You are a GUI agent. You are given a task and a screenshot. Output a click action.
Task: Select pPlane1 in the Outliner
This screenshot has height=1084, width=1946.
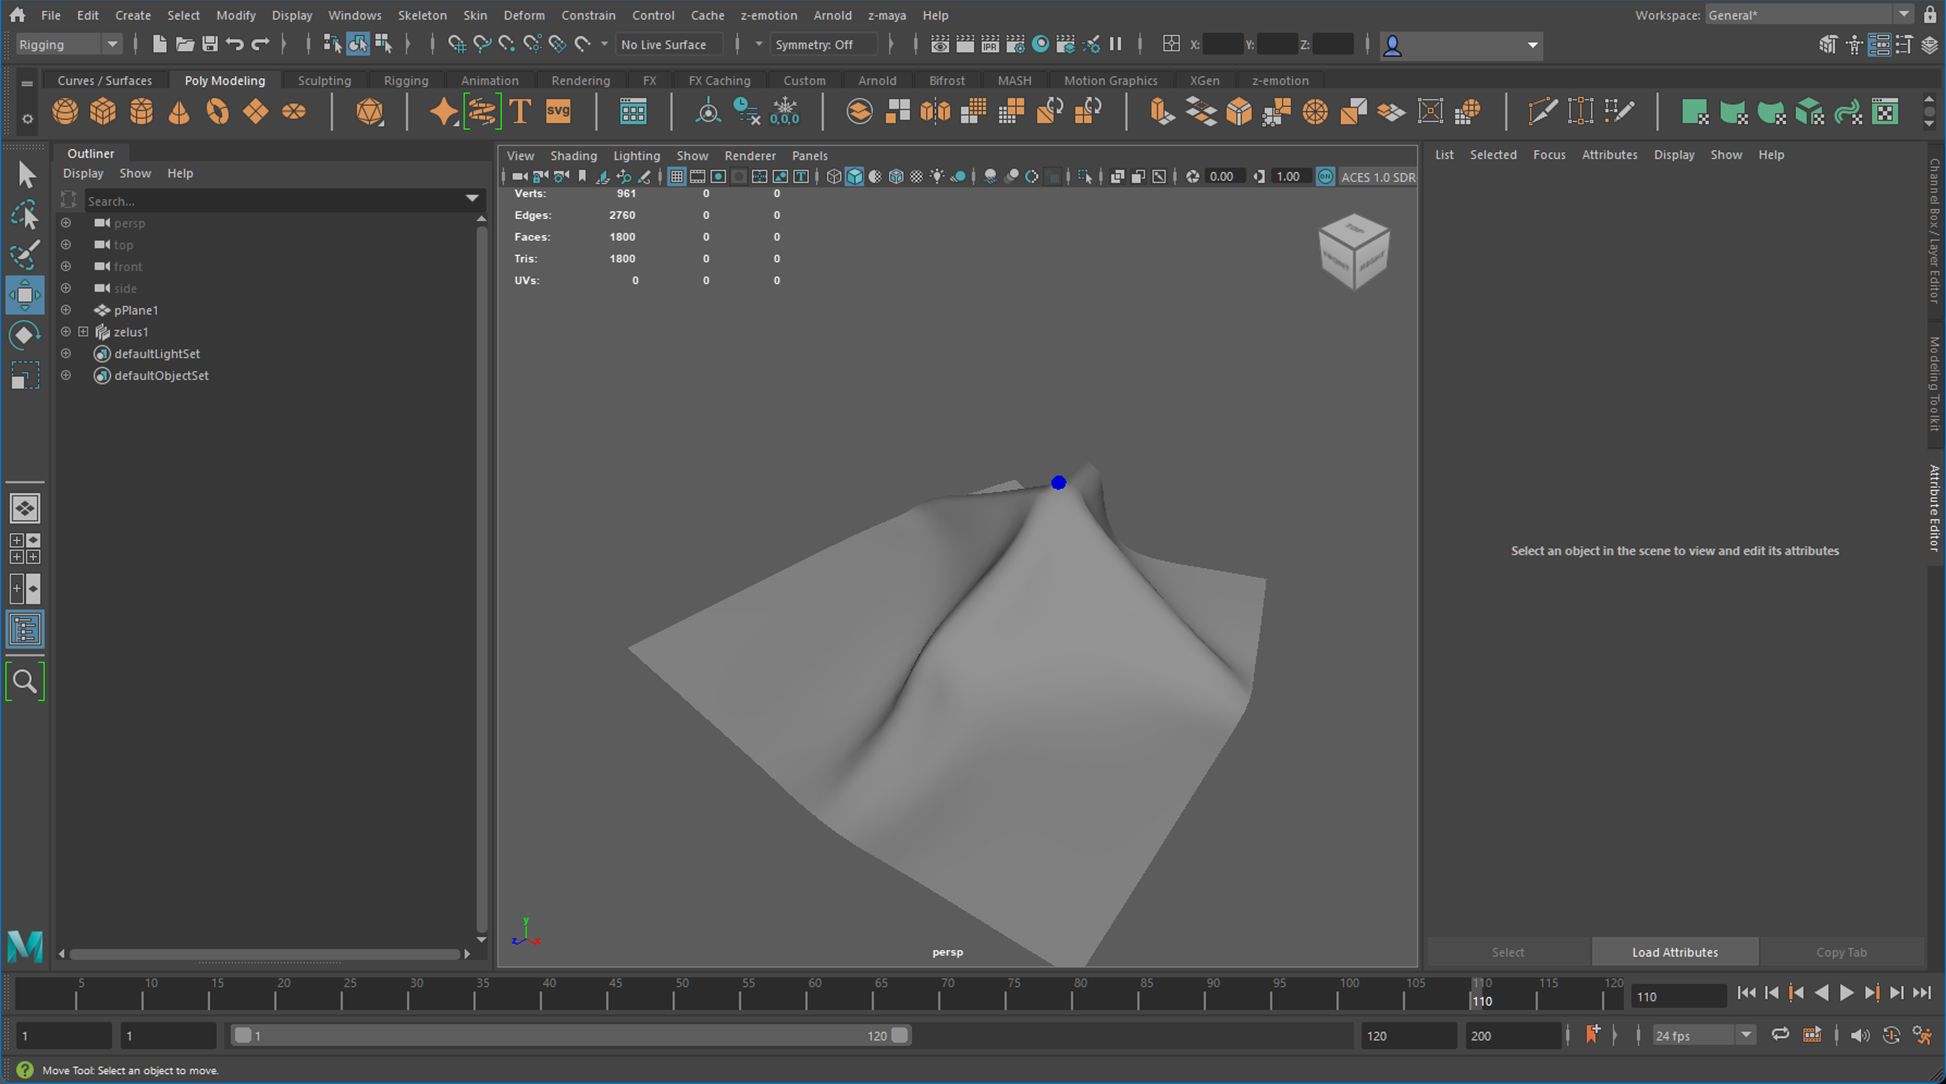[x=136, y=310]
